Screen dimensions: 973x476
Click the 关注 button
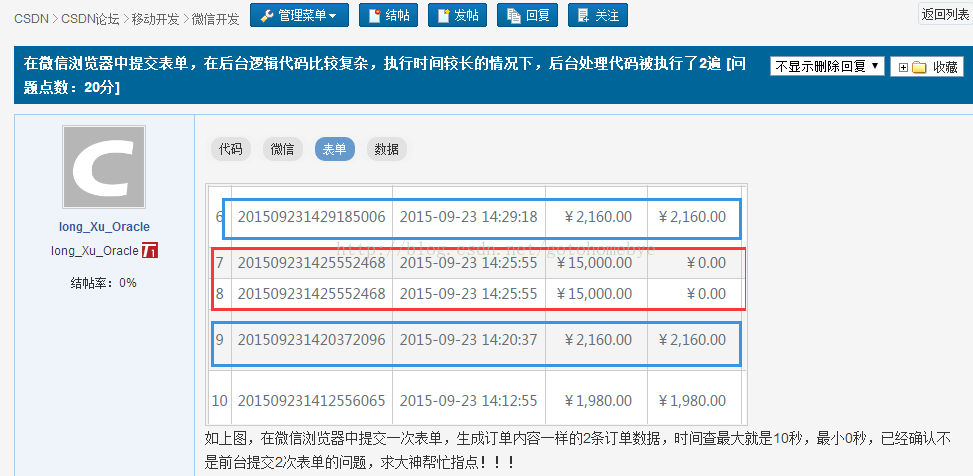[598, 16]
